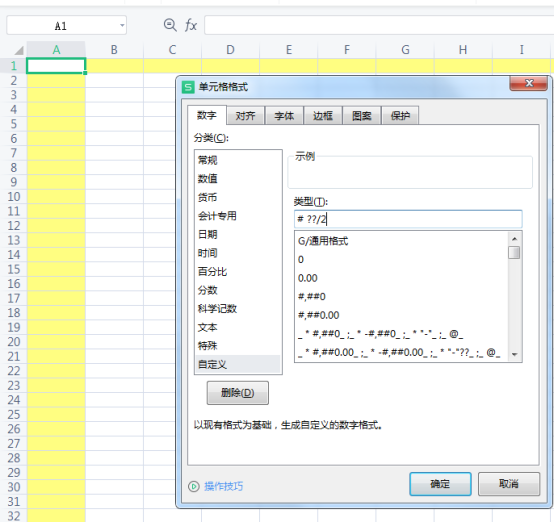Click the 类型 format code input field
Image resolution: width=554 pixels, height=523 pixels.
(x=408, y=219)
